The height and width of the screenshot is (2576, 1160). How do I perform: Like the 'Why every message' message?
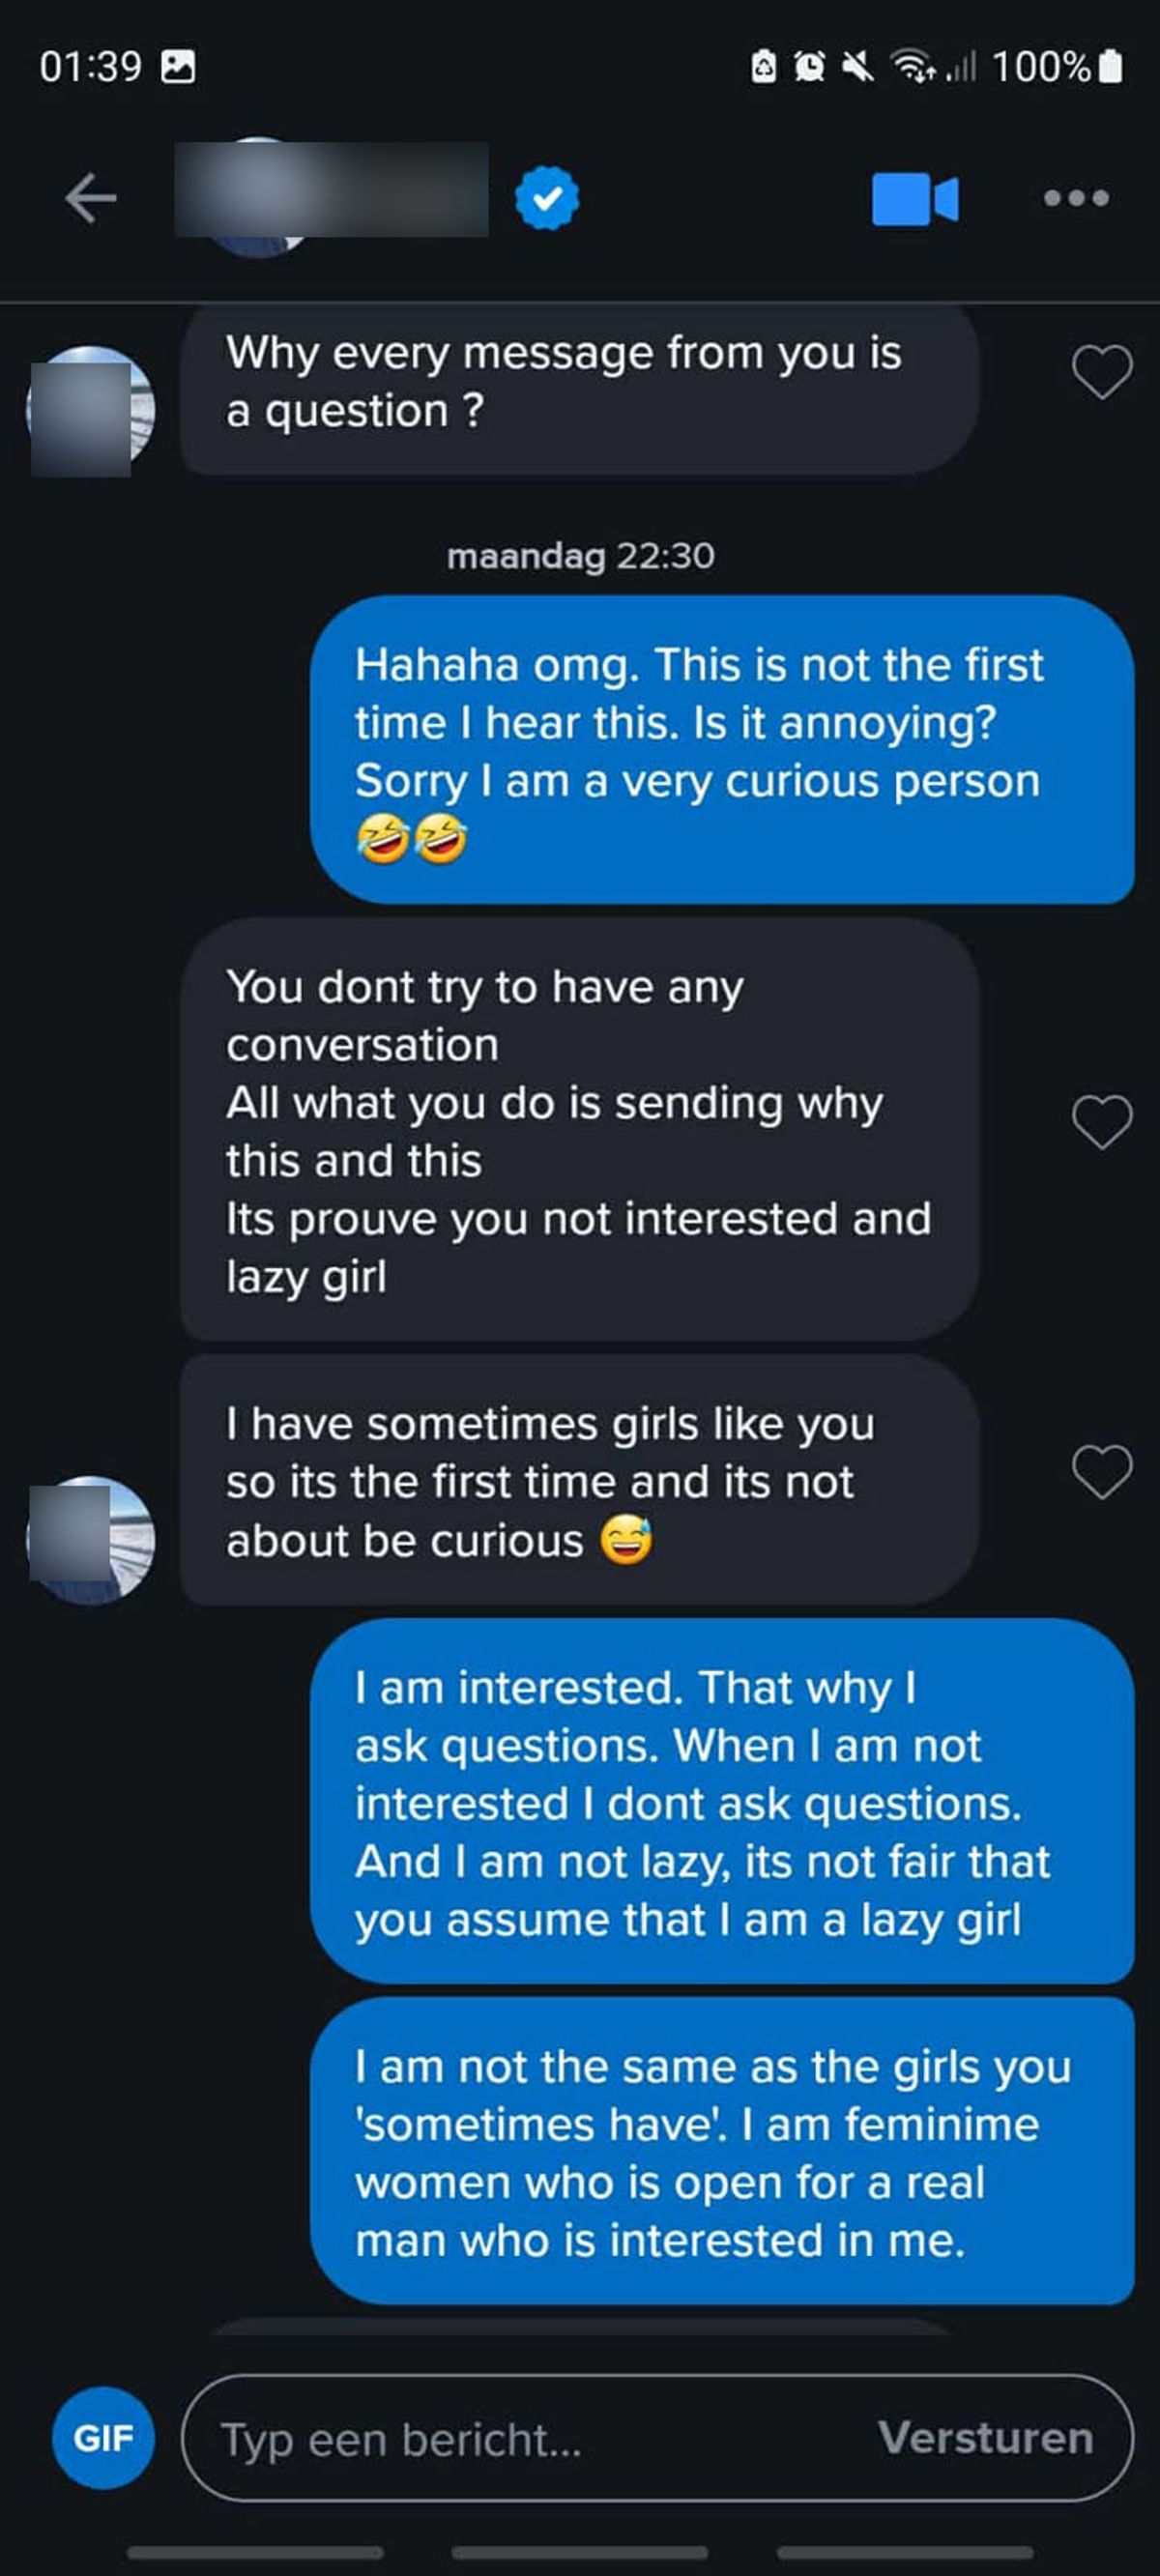(1102, 373)
